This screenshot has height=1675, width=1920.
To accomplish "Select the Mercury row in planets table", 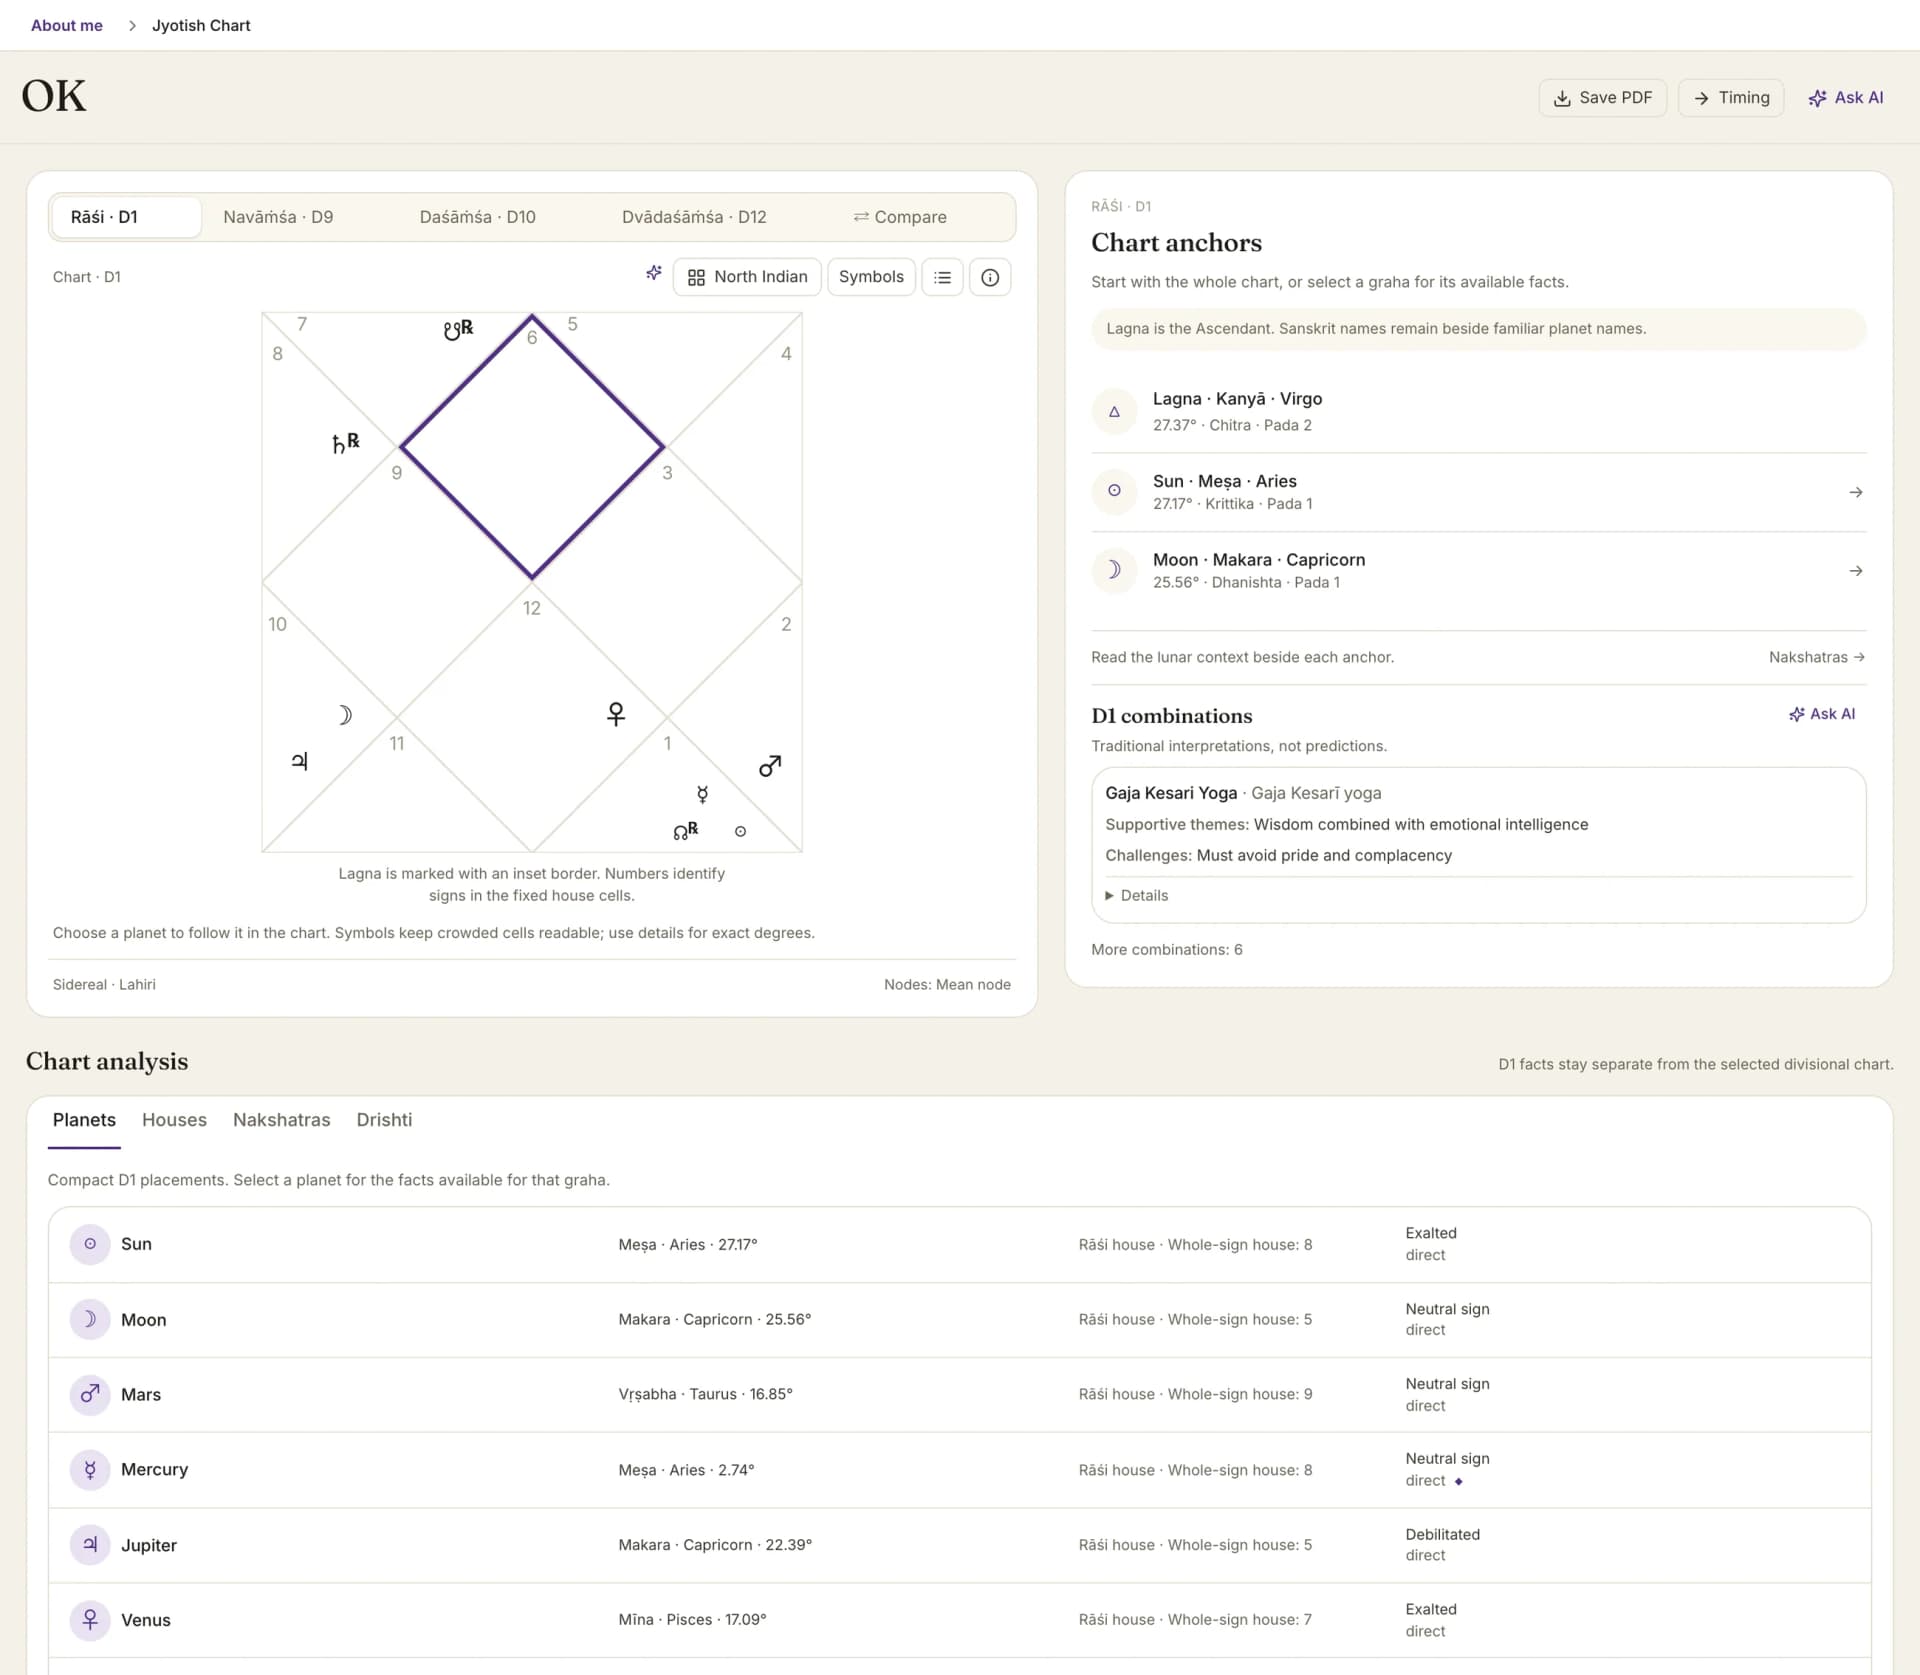I will point(959,1469).
